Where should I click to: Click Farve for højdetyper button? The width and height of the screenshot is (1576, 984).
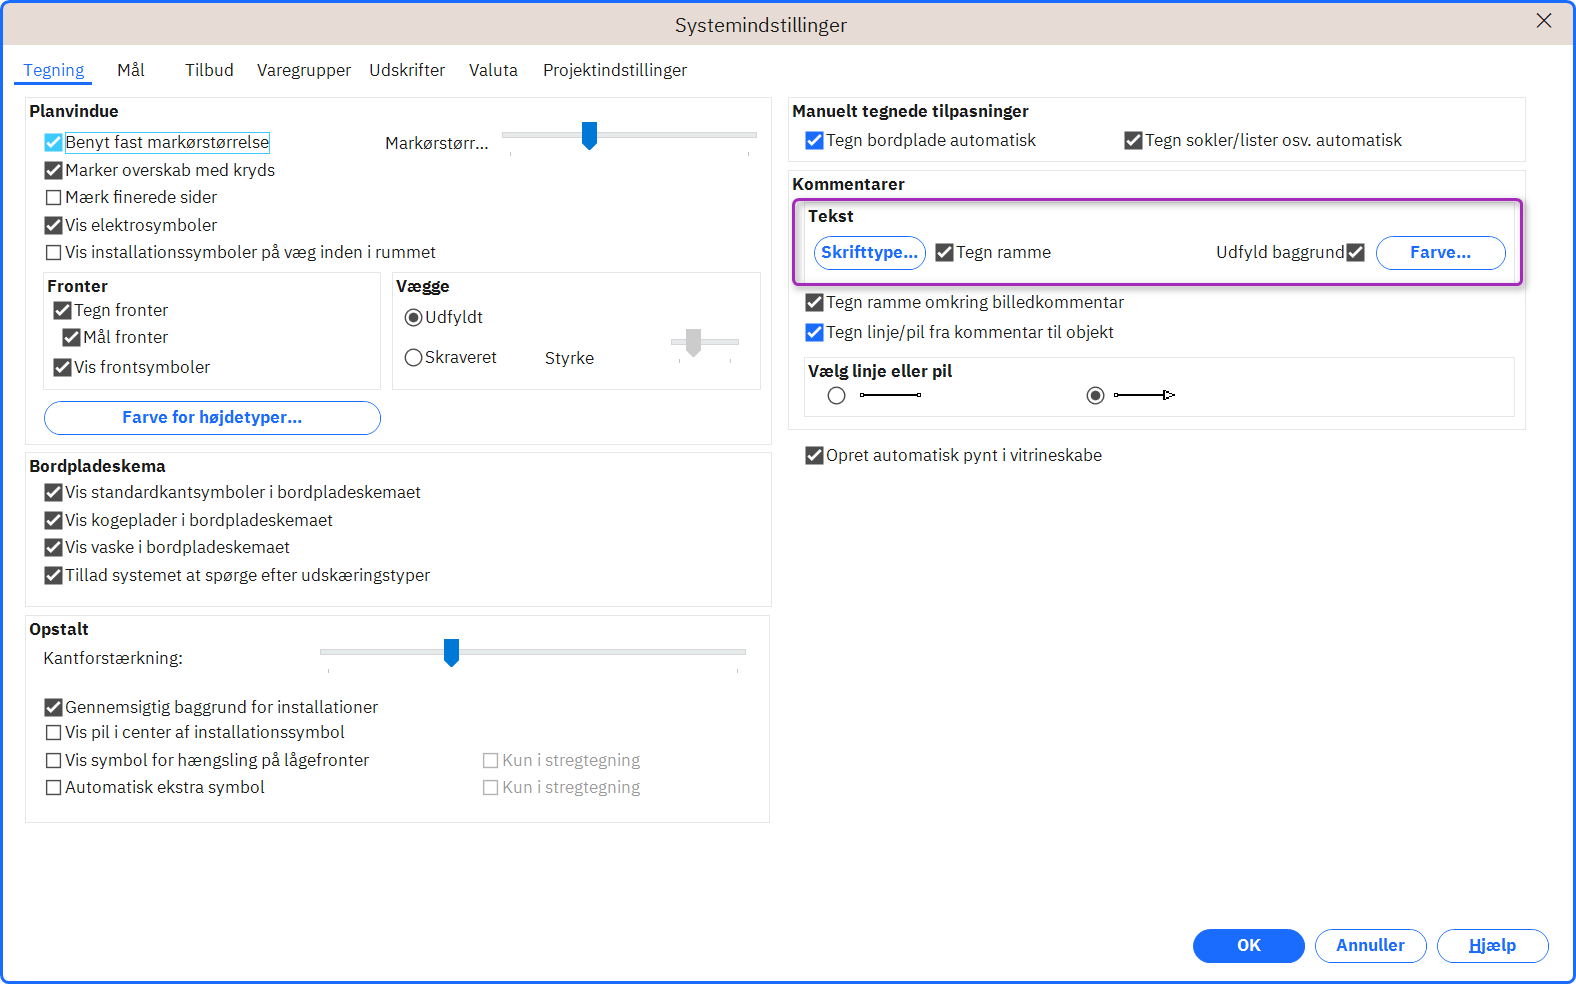pyautogui.click(x=212, y=418)
